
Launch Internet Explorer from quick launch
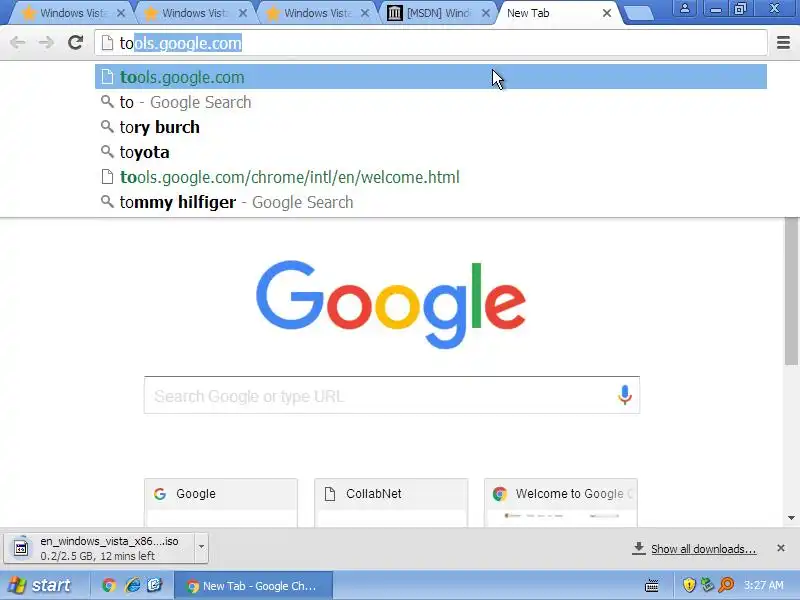tap(133, 585)
